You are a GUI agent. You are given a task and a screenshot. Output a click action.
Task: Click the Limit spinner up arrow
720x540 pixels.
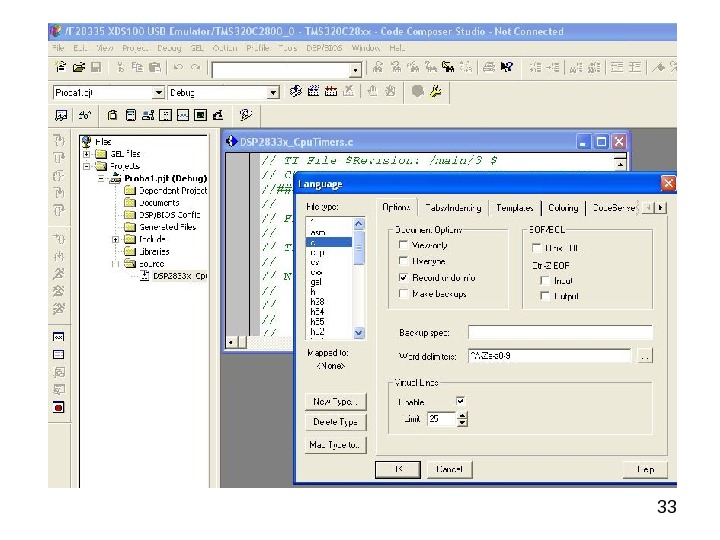(x=462, y=415)
